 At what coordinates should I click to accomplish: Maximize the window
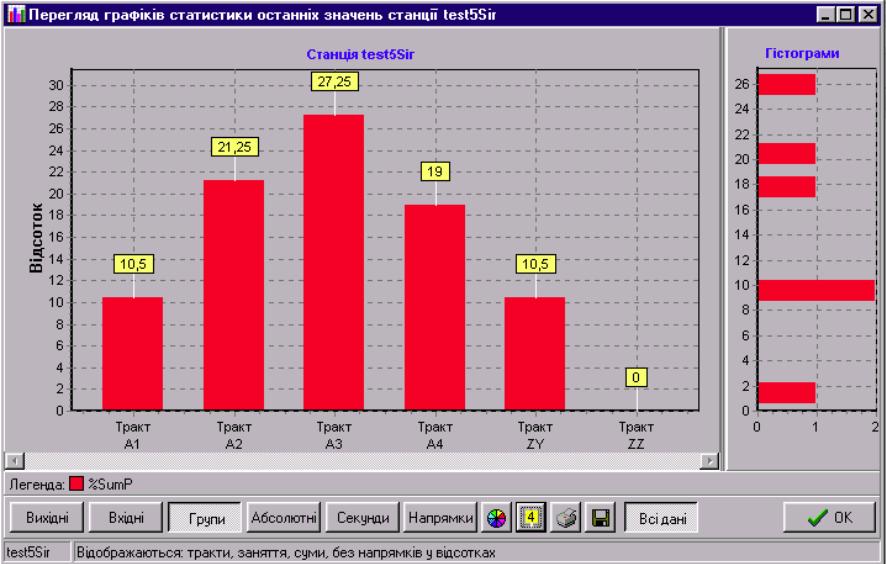pyautogui.click(x=846, y=14)
